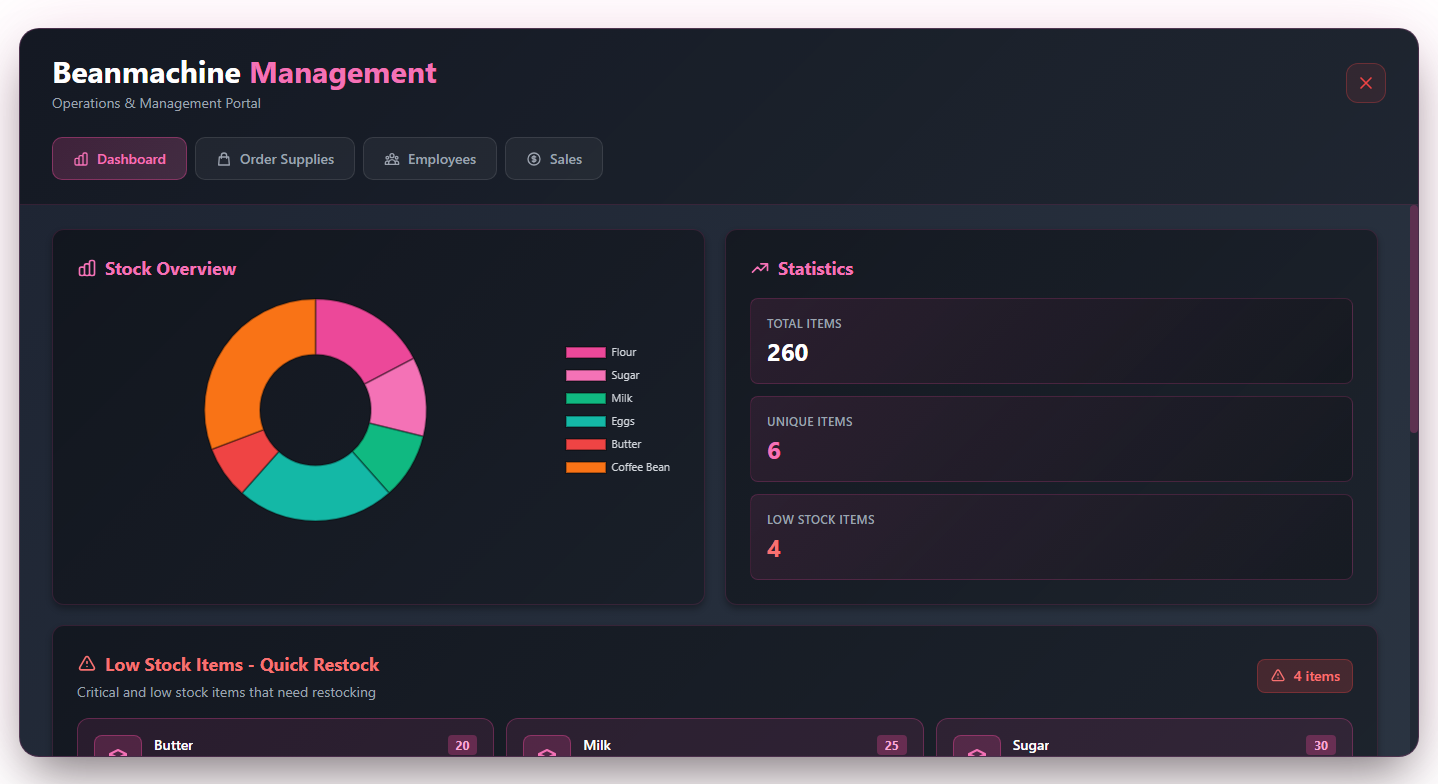Screen dimensions: 1438x784
Task: Click the Stock Overview bar chart icon
Action: [87, 268]
